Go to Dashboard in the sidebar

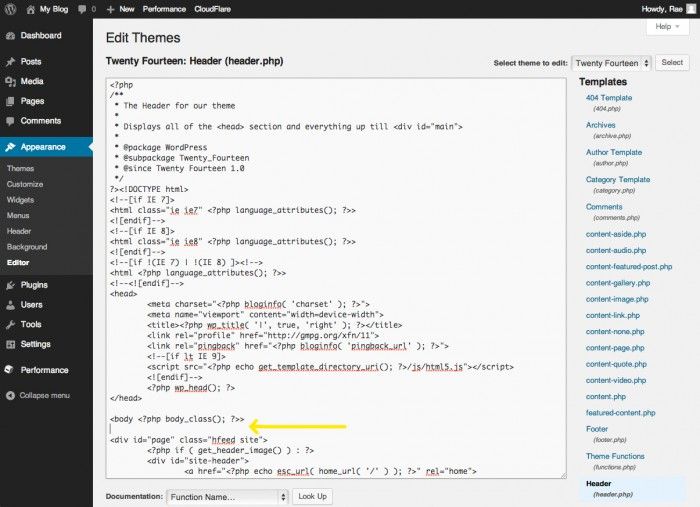[41, 36]
